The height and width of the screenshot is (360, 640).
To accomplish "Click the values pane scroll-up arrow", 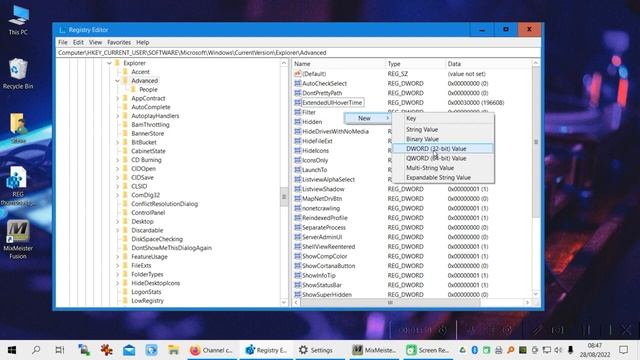I will click(x=536, y=63).
